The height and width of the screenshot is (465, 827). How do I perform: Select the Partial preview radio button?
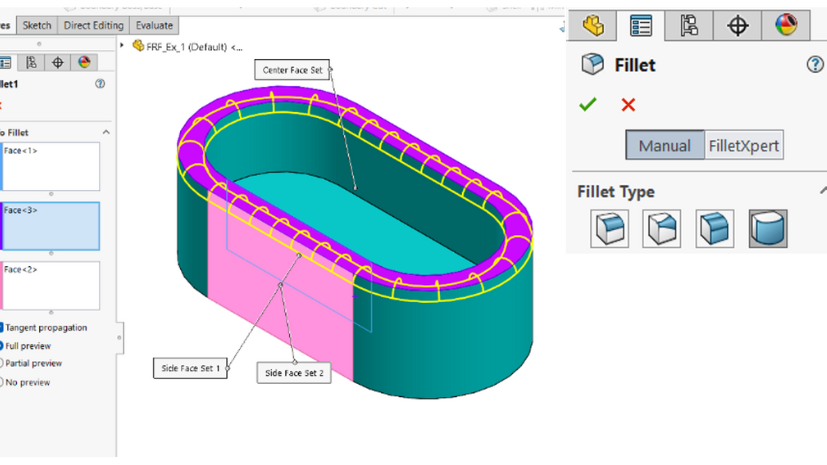pos(3,363)
